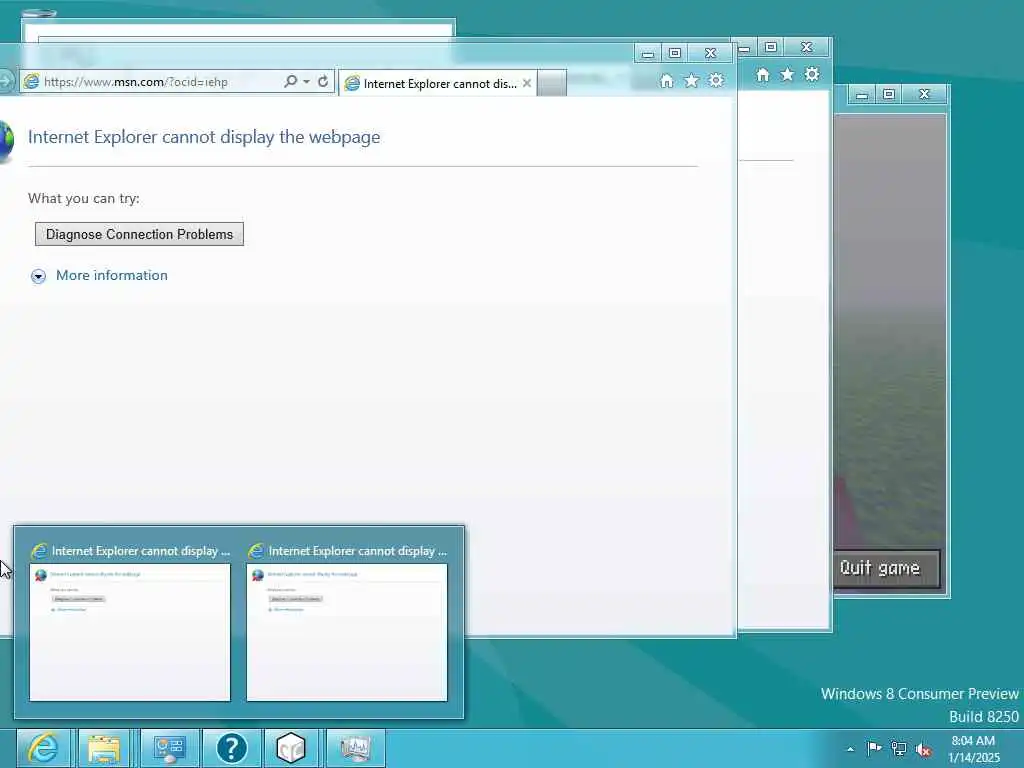Open Control Panel icon on the taskbar
The height and width of the screenshot is (768, 1024).
click(168, 748)
